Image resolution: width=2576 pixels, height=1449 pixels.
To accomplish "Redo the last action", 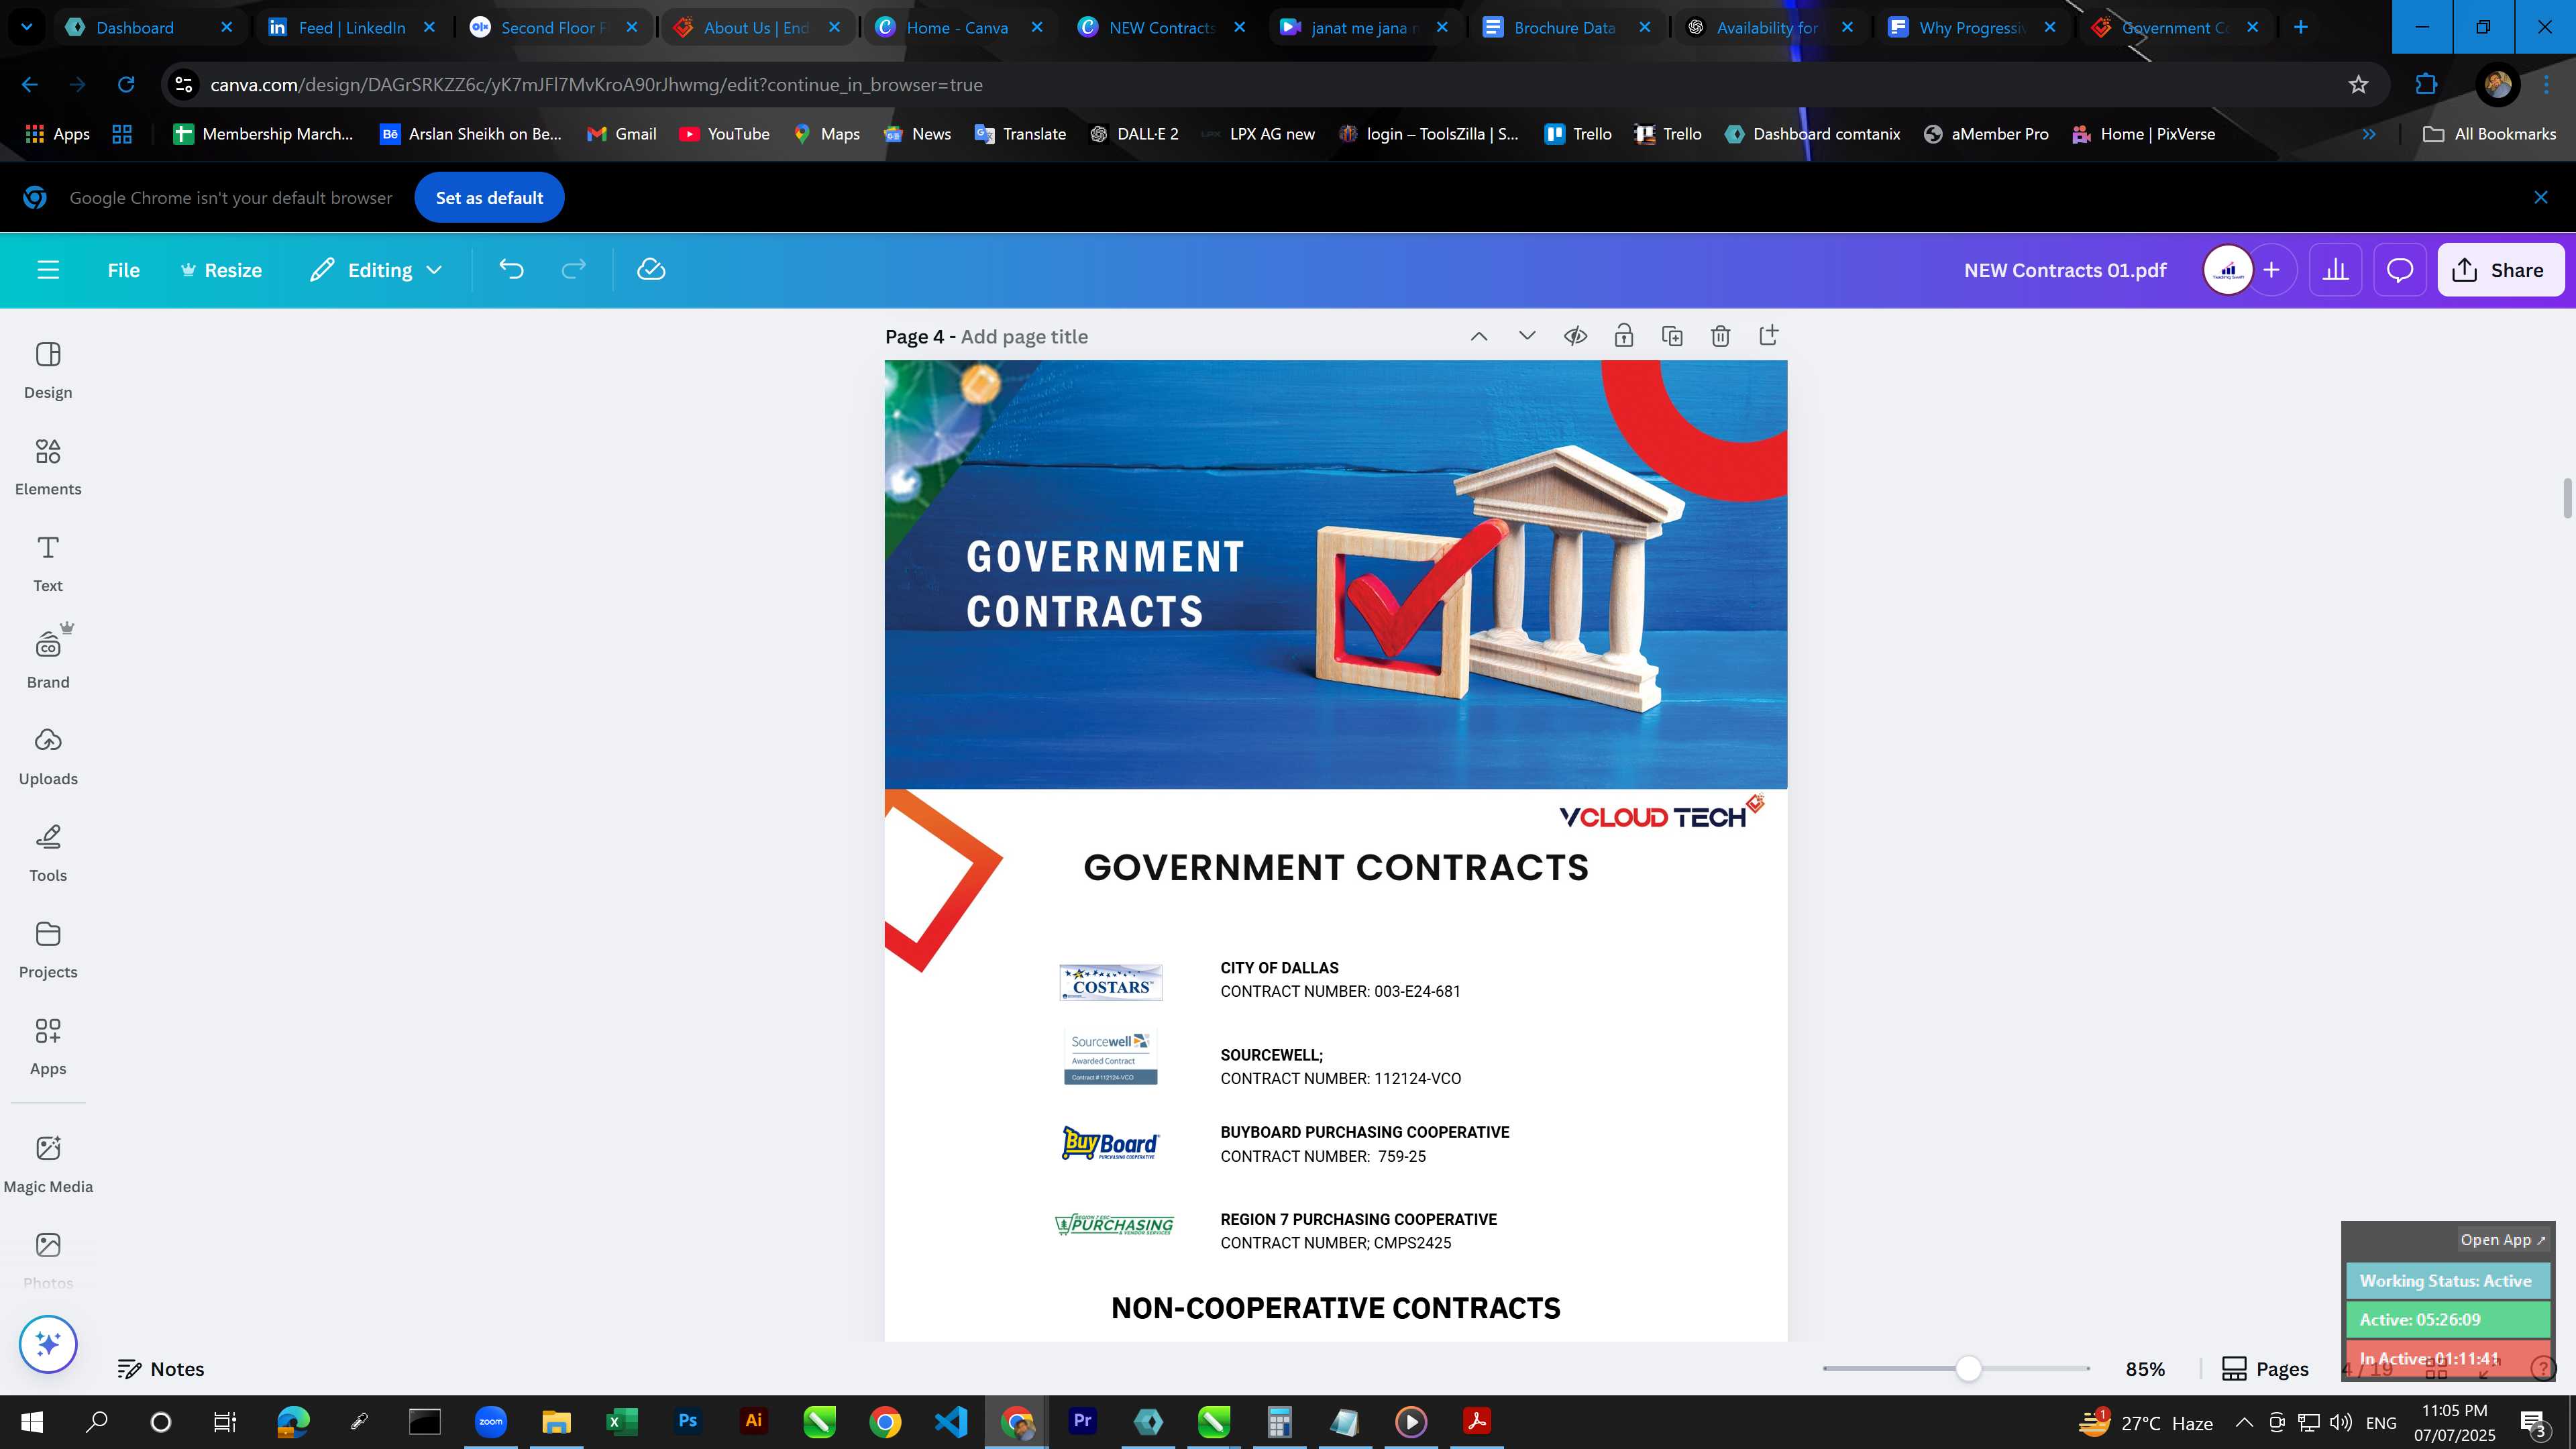I will pyautogui.click(x=573, y=270).
